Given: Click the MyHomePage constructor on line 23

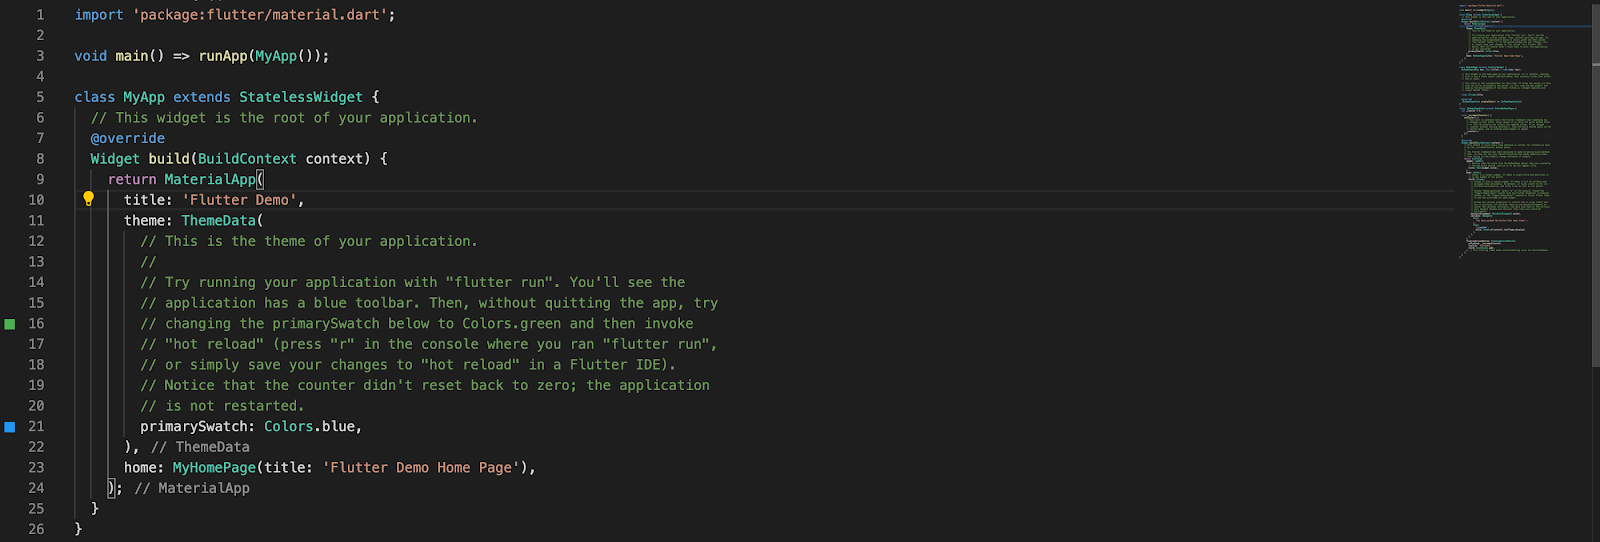Looking at the screenshot, I should point(214,467).
